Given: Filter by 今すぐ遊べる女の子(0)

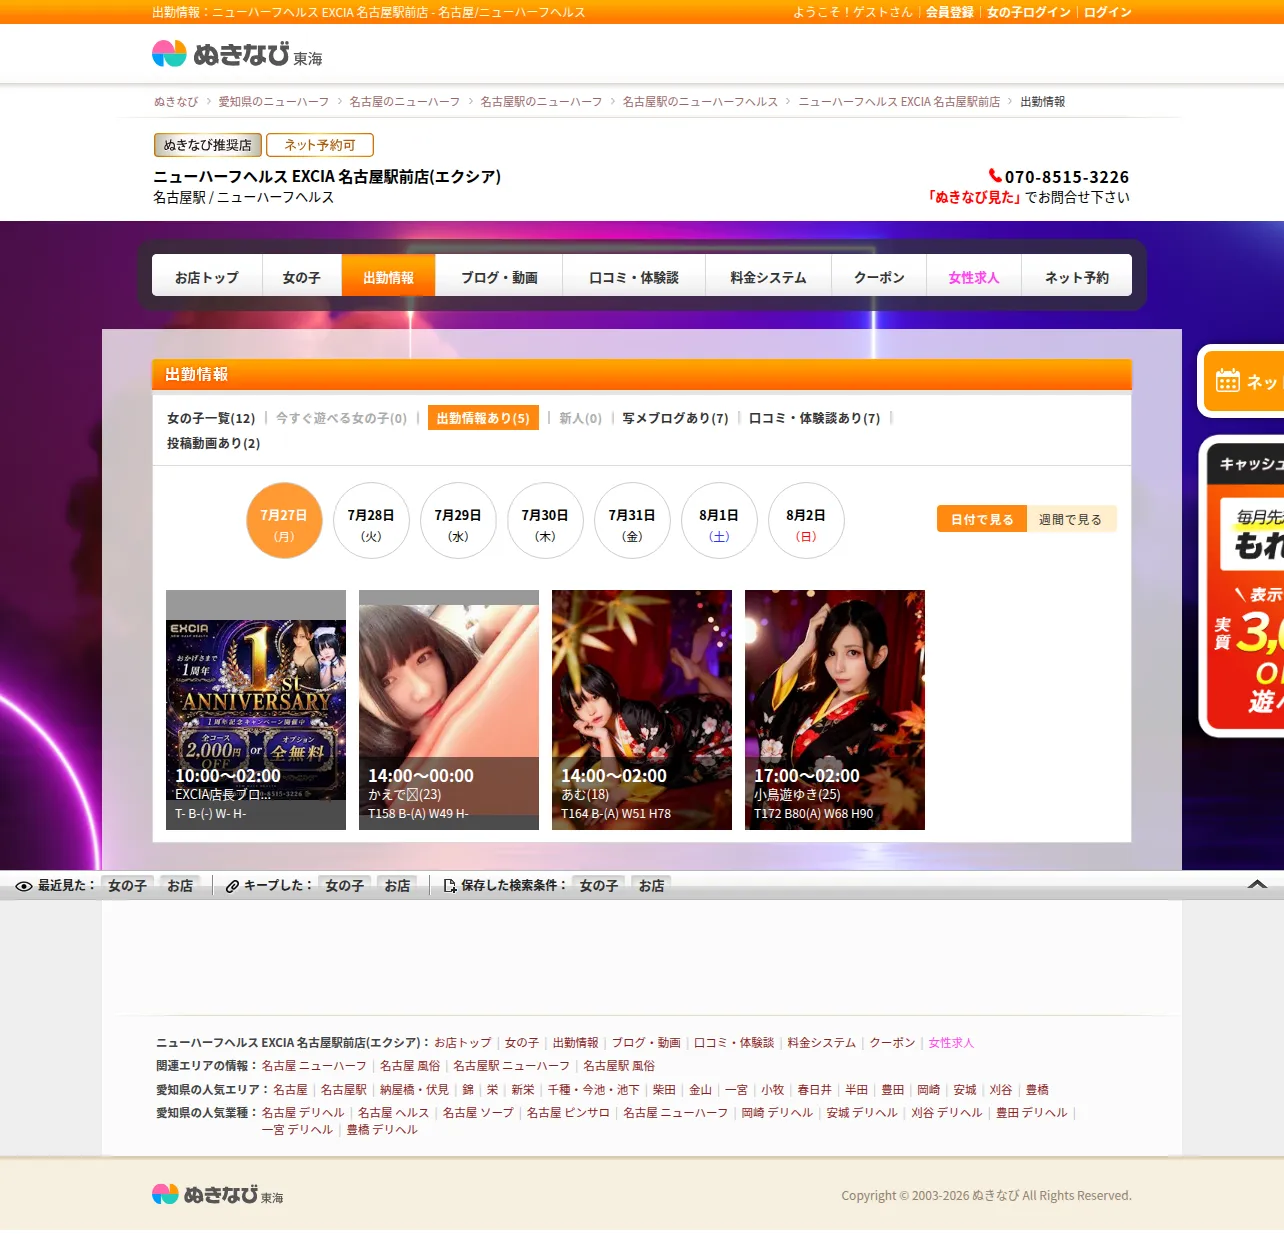Looking at the screenshot, I should pyautogui.click(x=342, y=418).
